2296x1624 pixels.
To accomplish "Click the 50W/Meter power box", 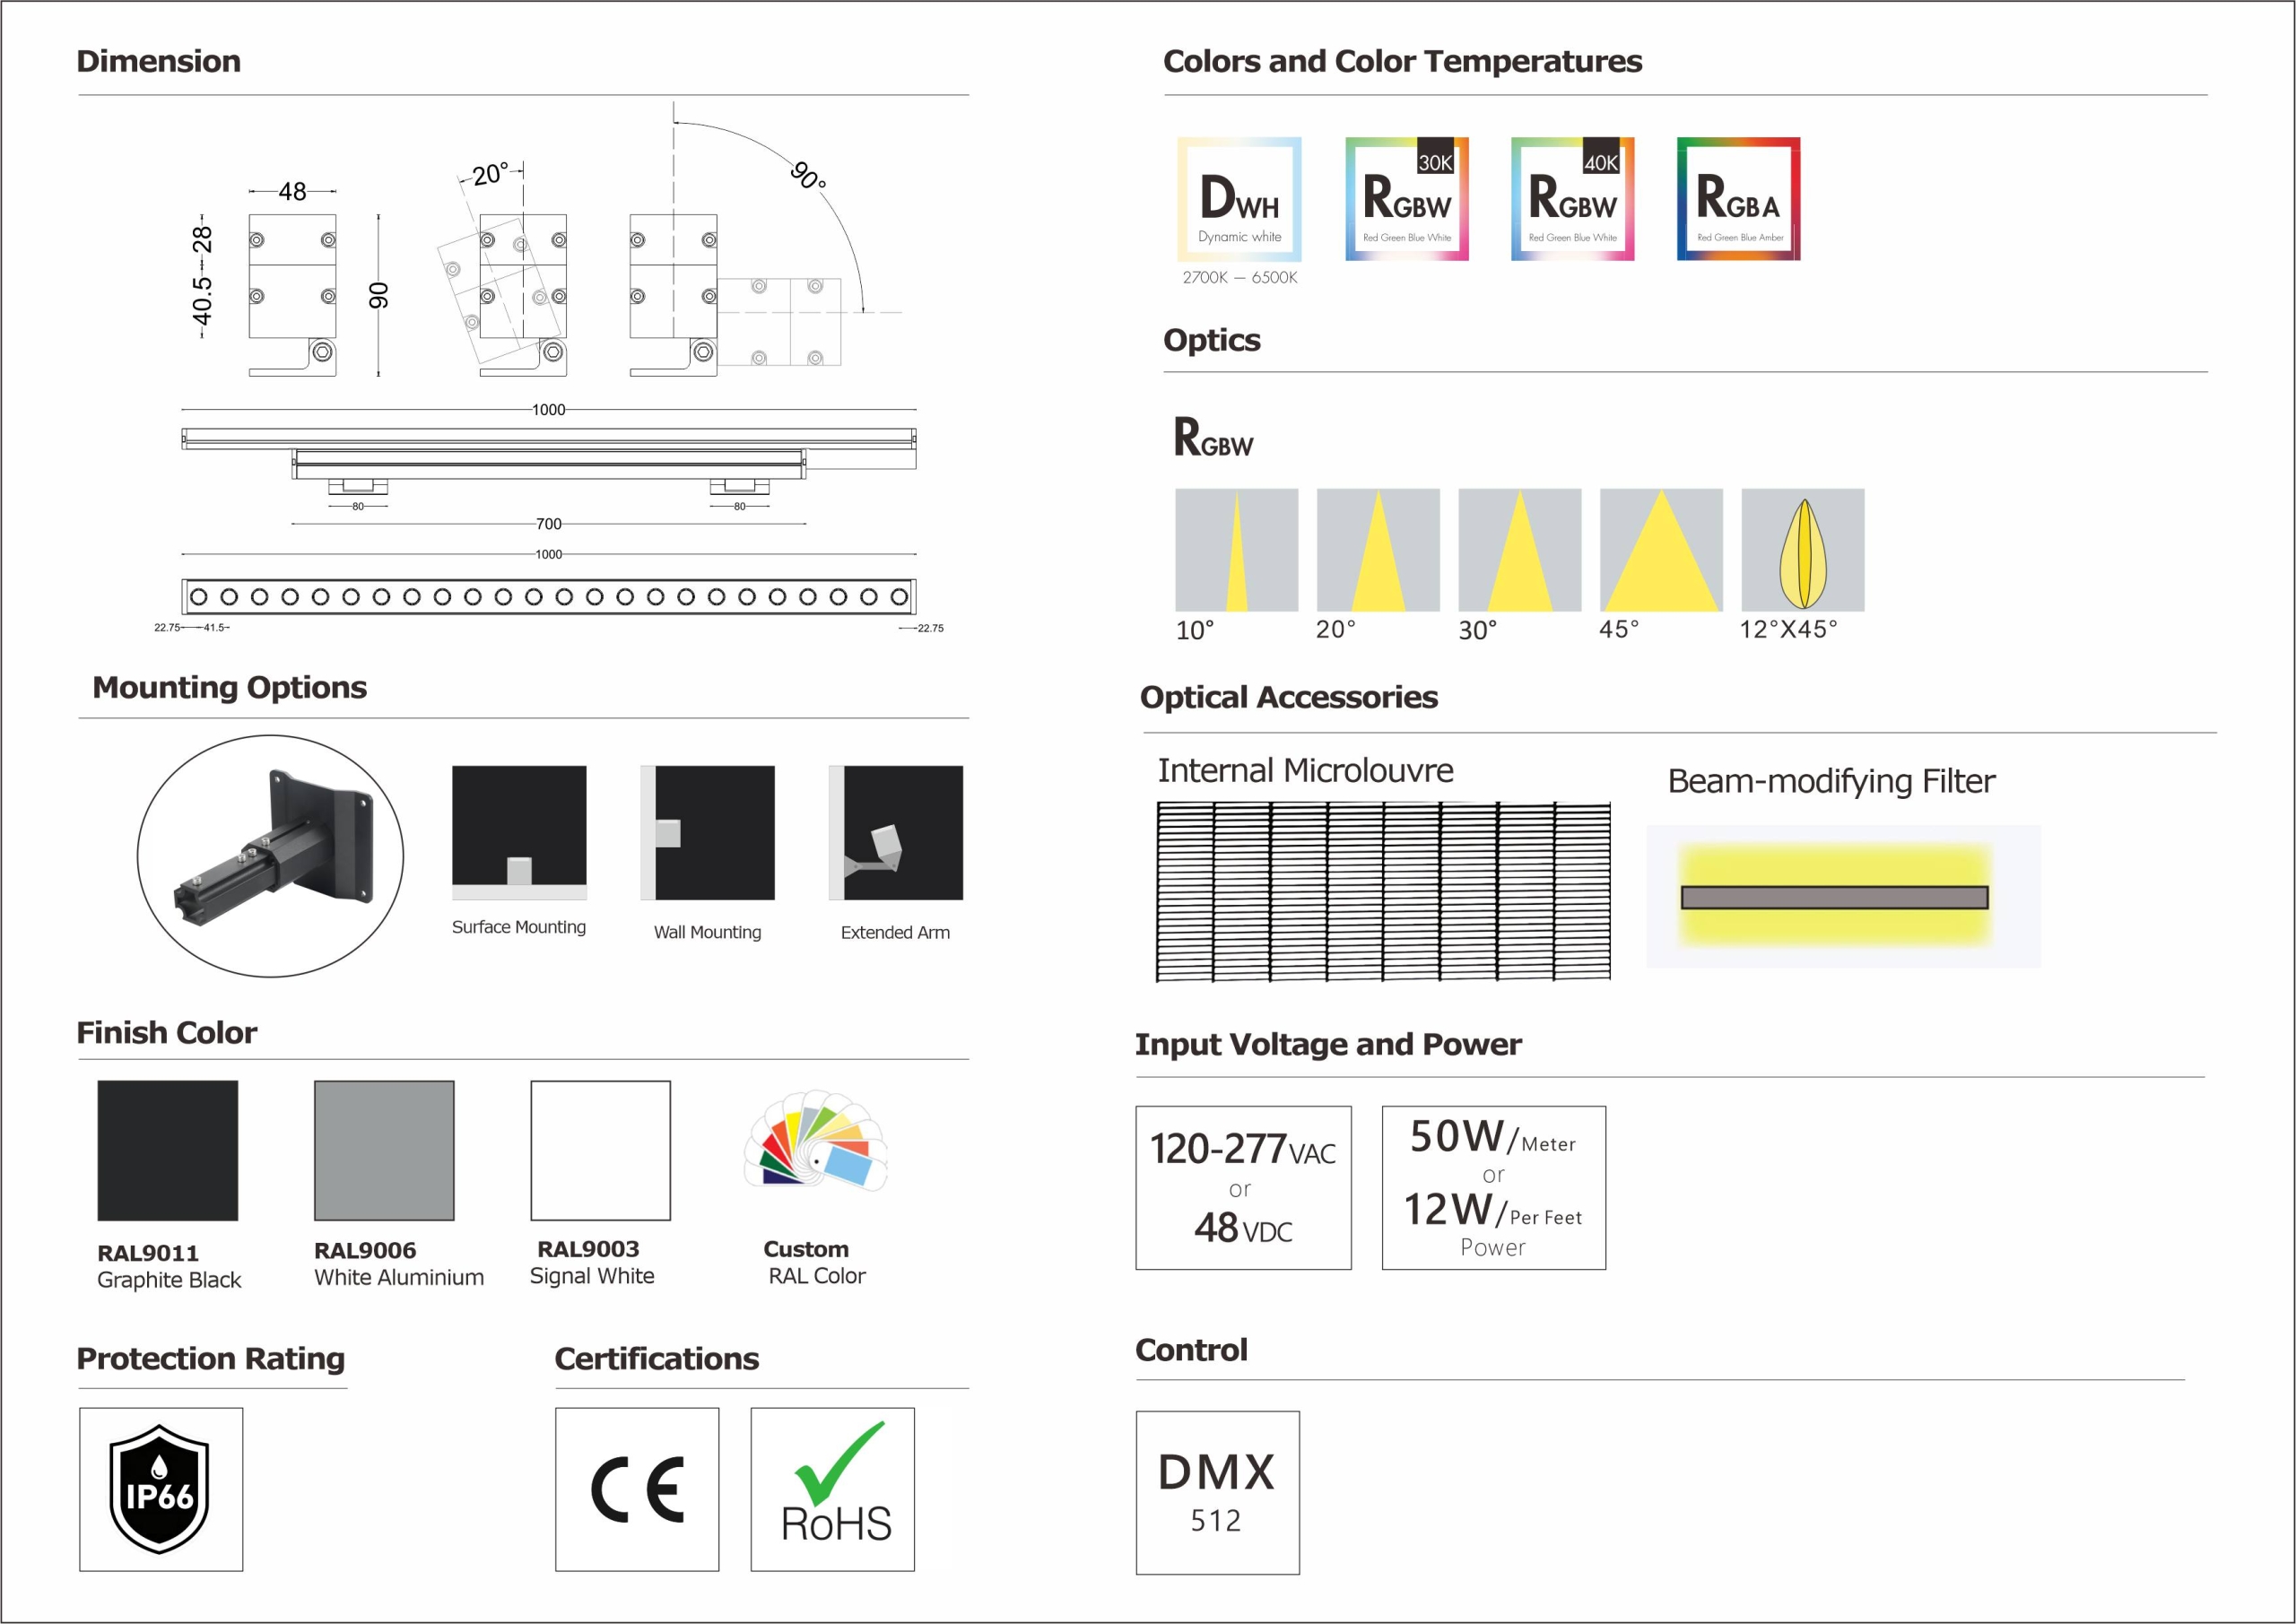I will point(1493,1187).
